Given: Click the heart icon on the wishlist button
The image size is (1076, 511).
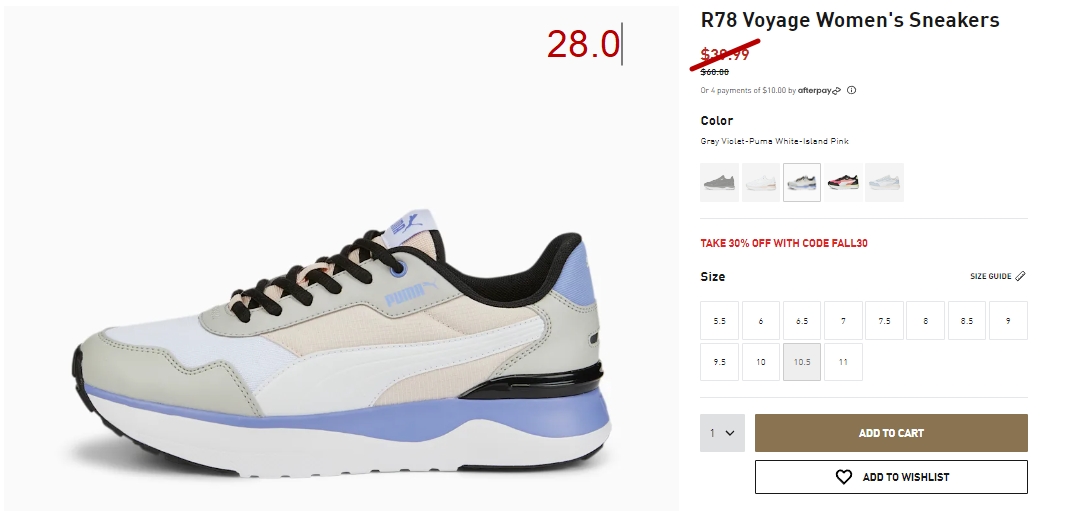Looking at the screenshot, I should click(x=843, y=477).
